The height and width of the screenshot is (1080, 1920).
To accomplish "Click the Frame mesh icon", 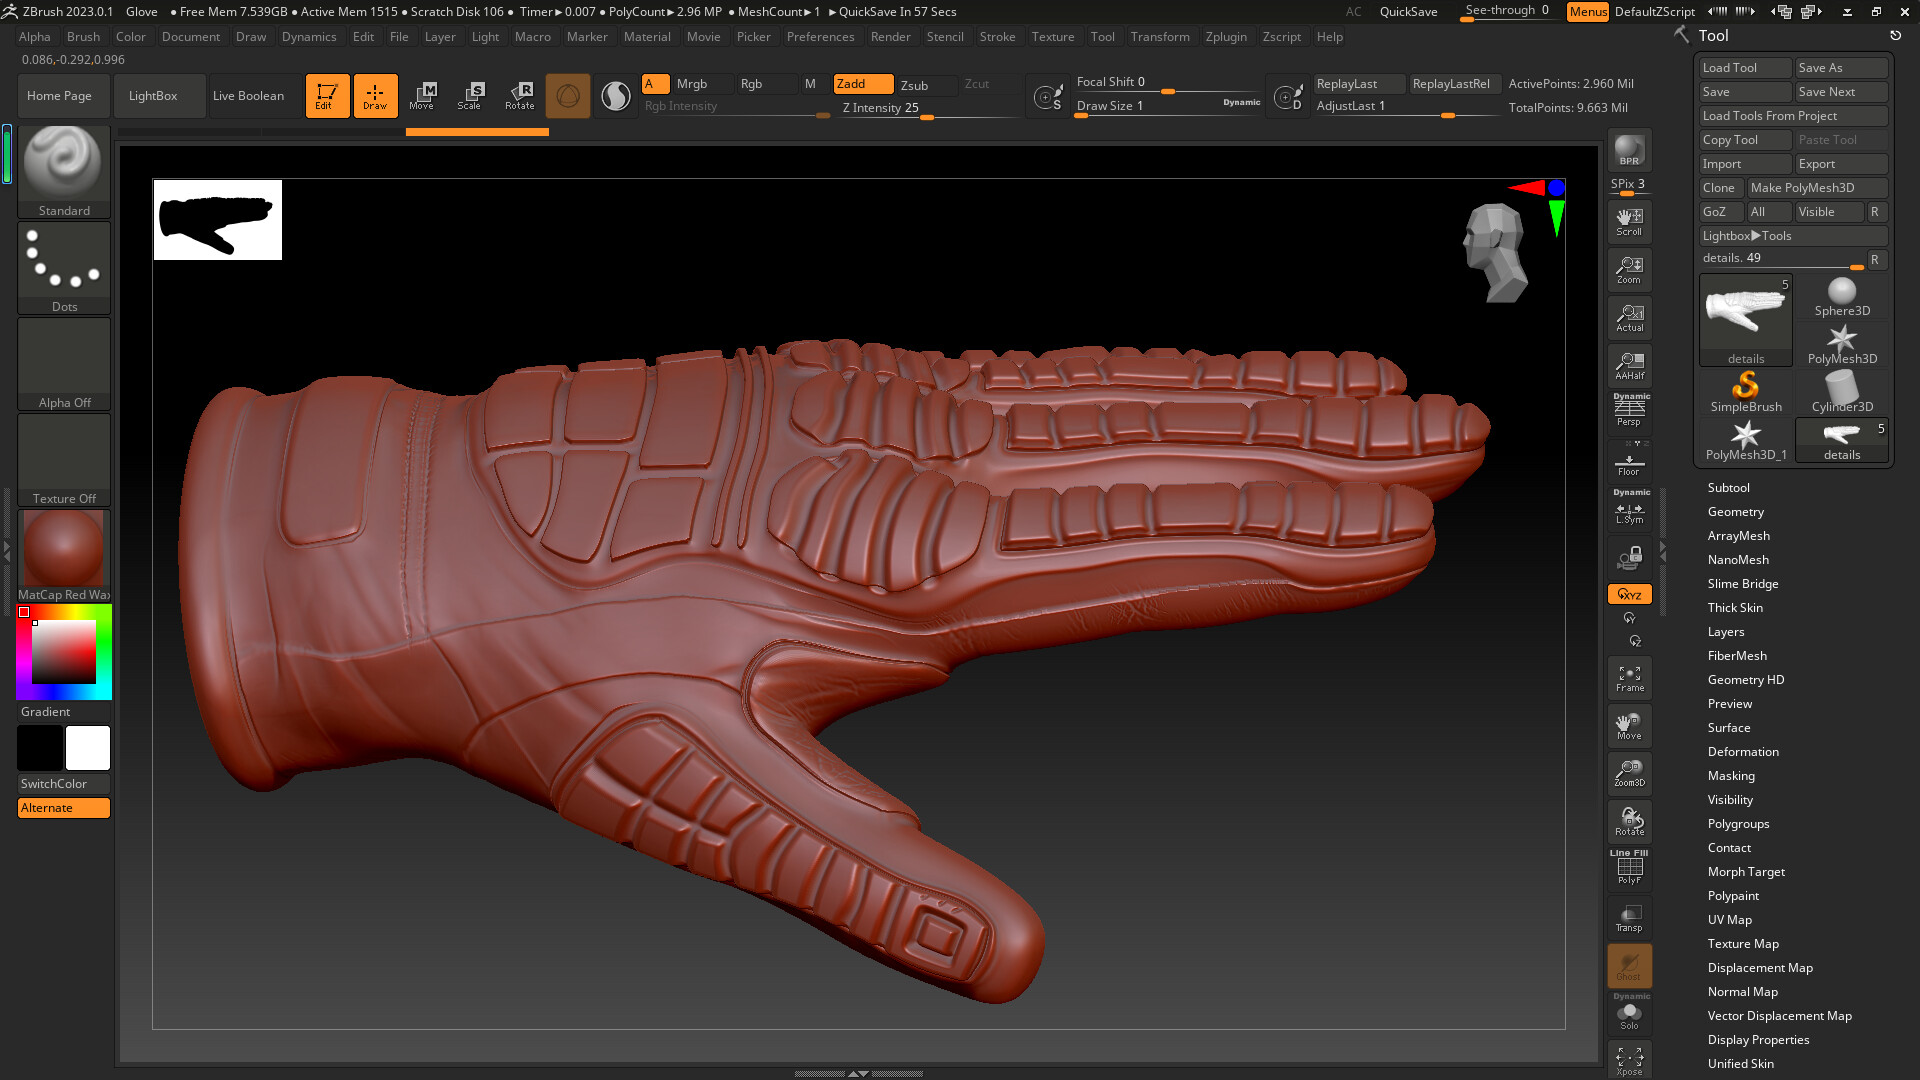I will pos(1629,678).
